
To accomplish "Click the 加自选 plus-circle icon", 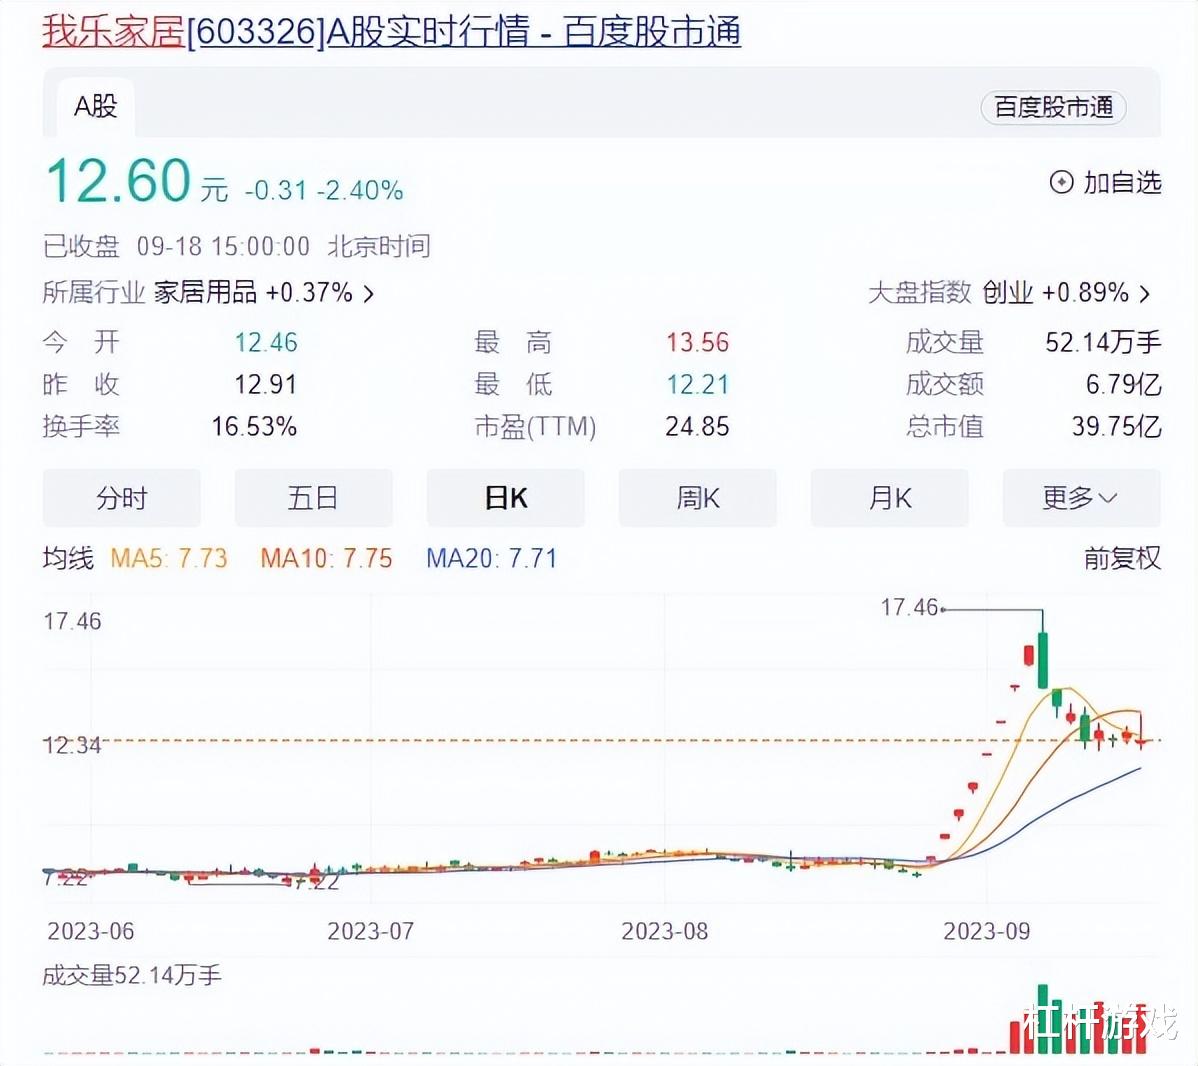I will tap(1061, 182).
